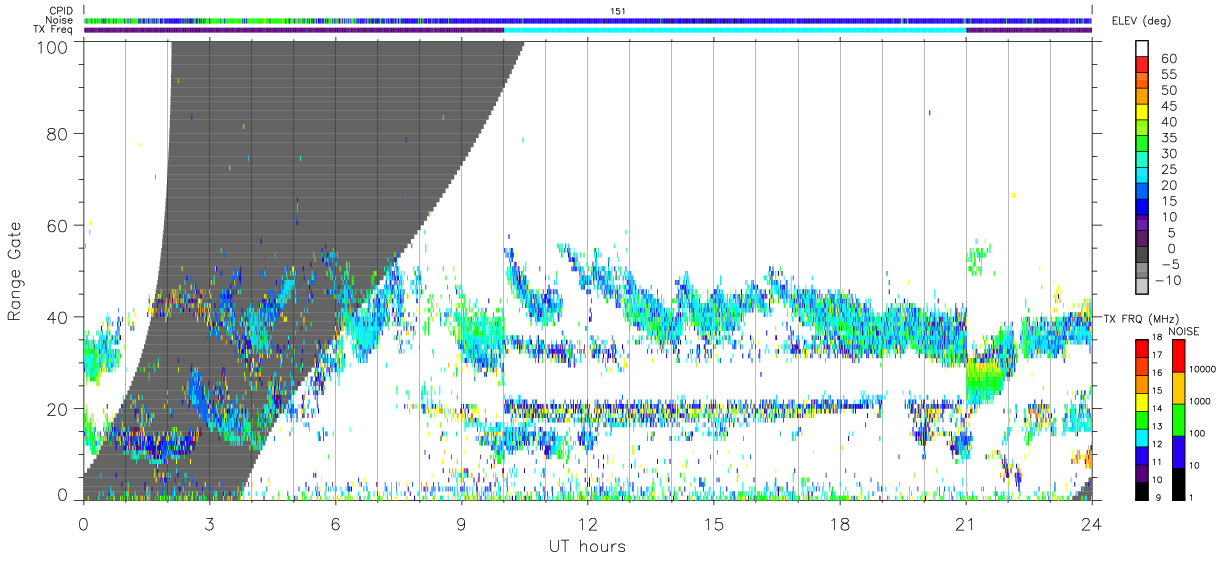Click the 'Noise' label at top left
This screenshot has height=567, width=1228.
click(x=61, y=20)
